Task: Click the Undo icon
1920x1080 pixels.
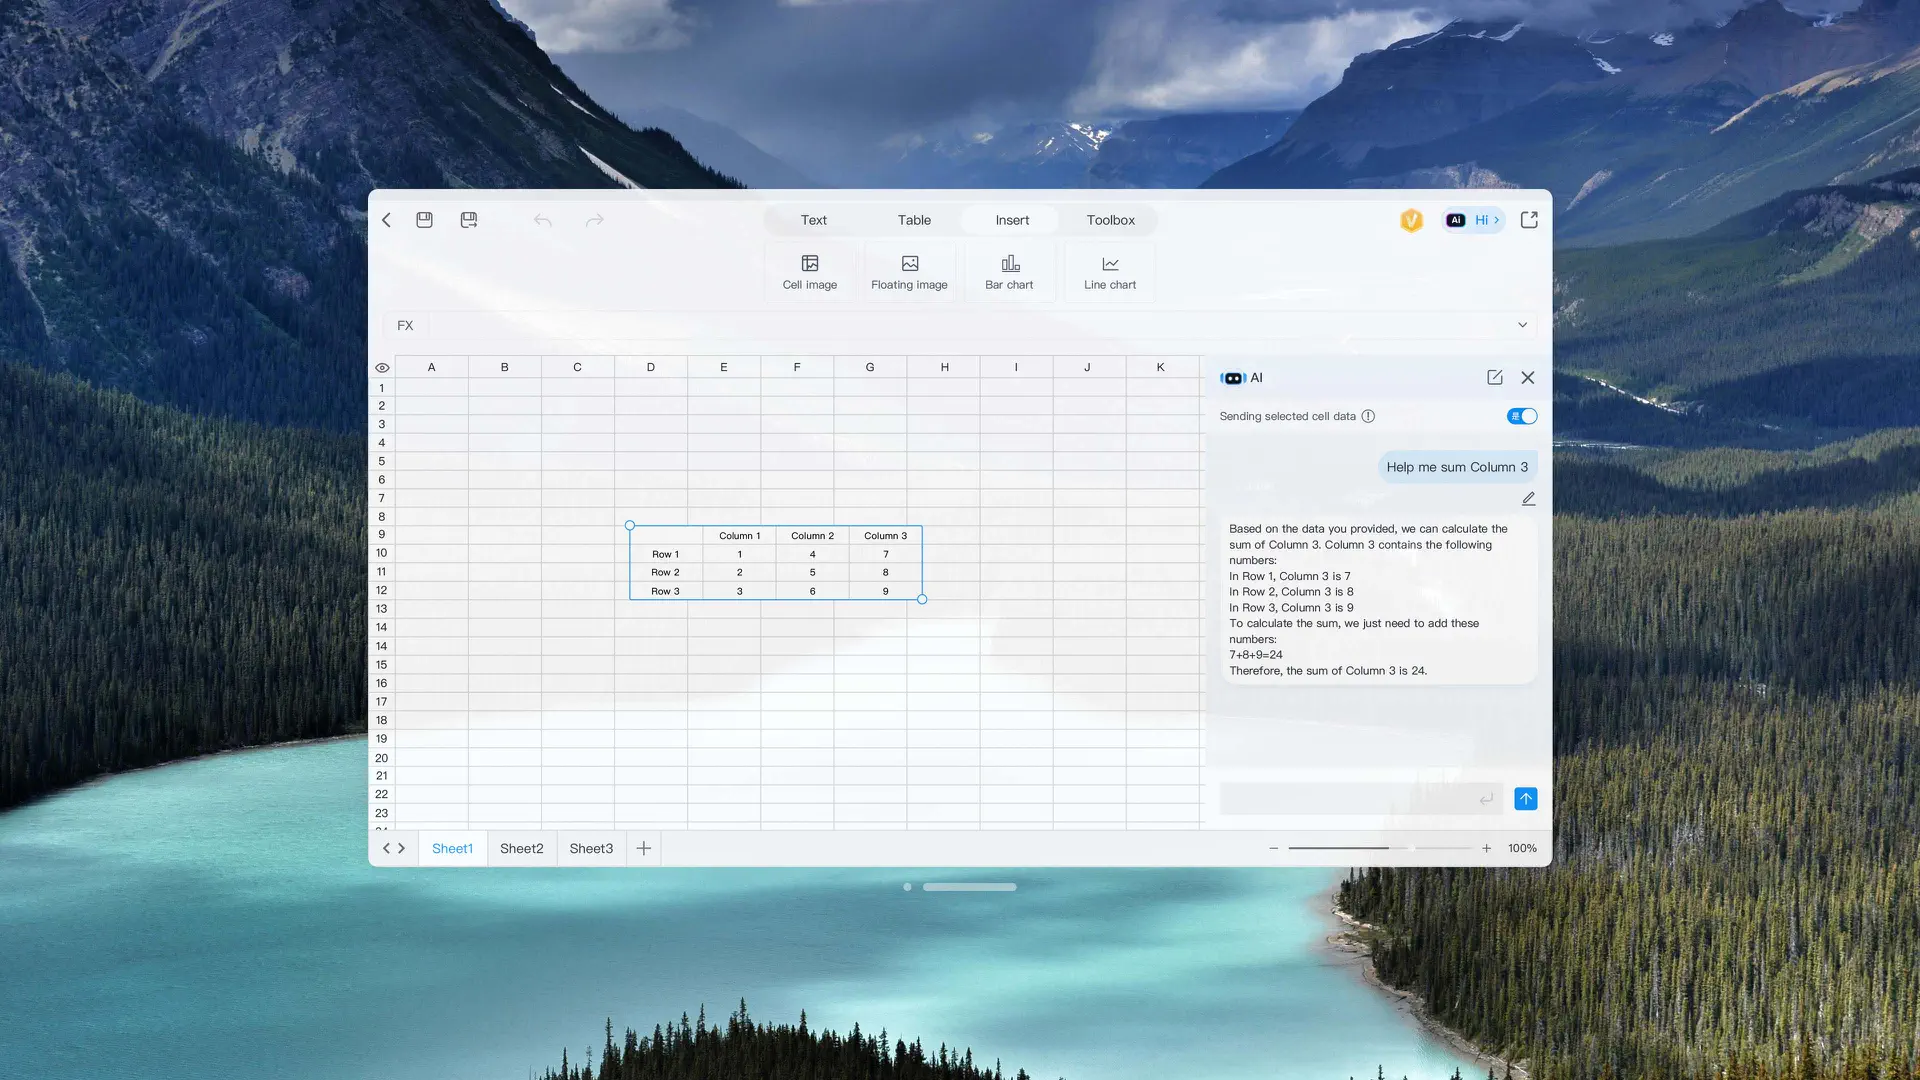Action: [542, 220]
